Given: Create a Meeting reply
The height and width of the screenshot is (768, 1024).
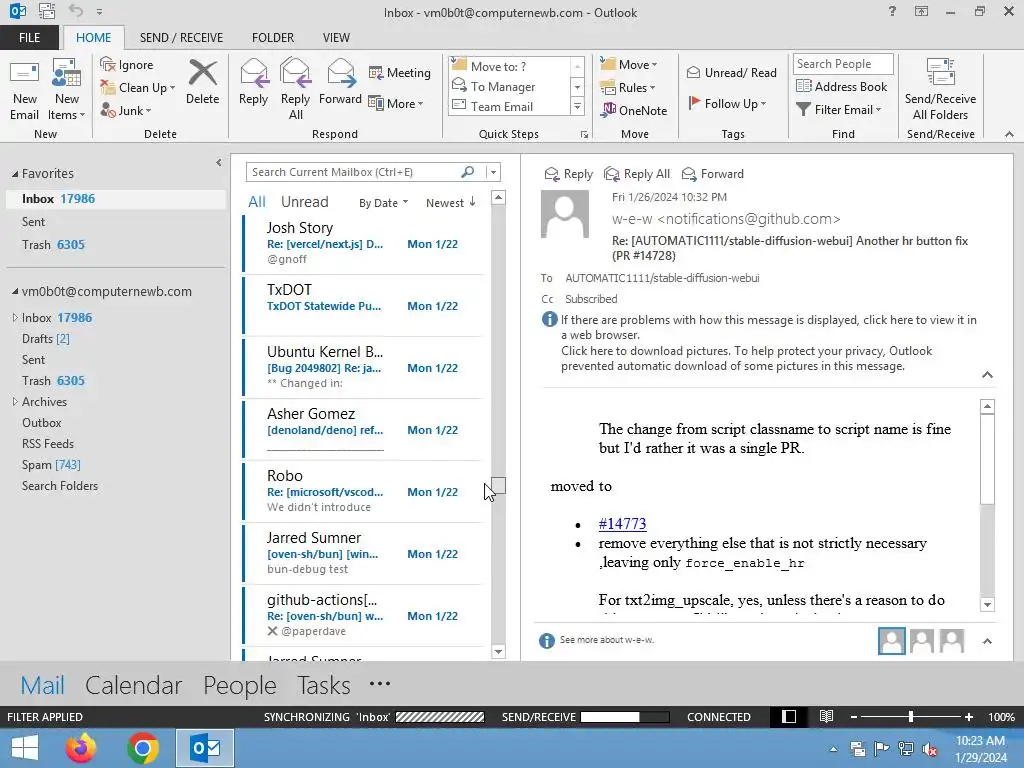Looking at the screenshot, I should tap(400, 72).
